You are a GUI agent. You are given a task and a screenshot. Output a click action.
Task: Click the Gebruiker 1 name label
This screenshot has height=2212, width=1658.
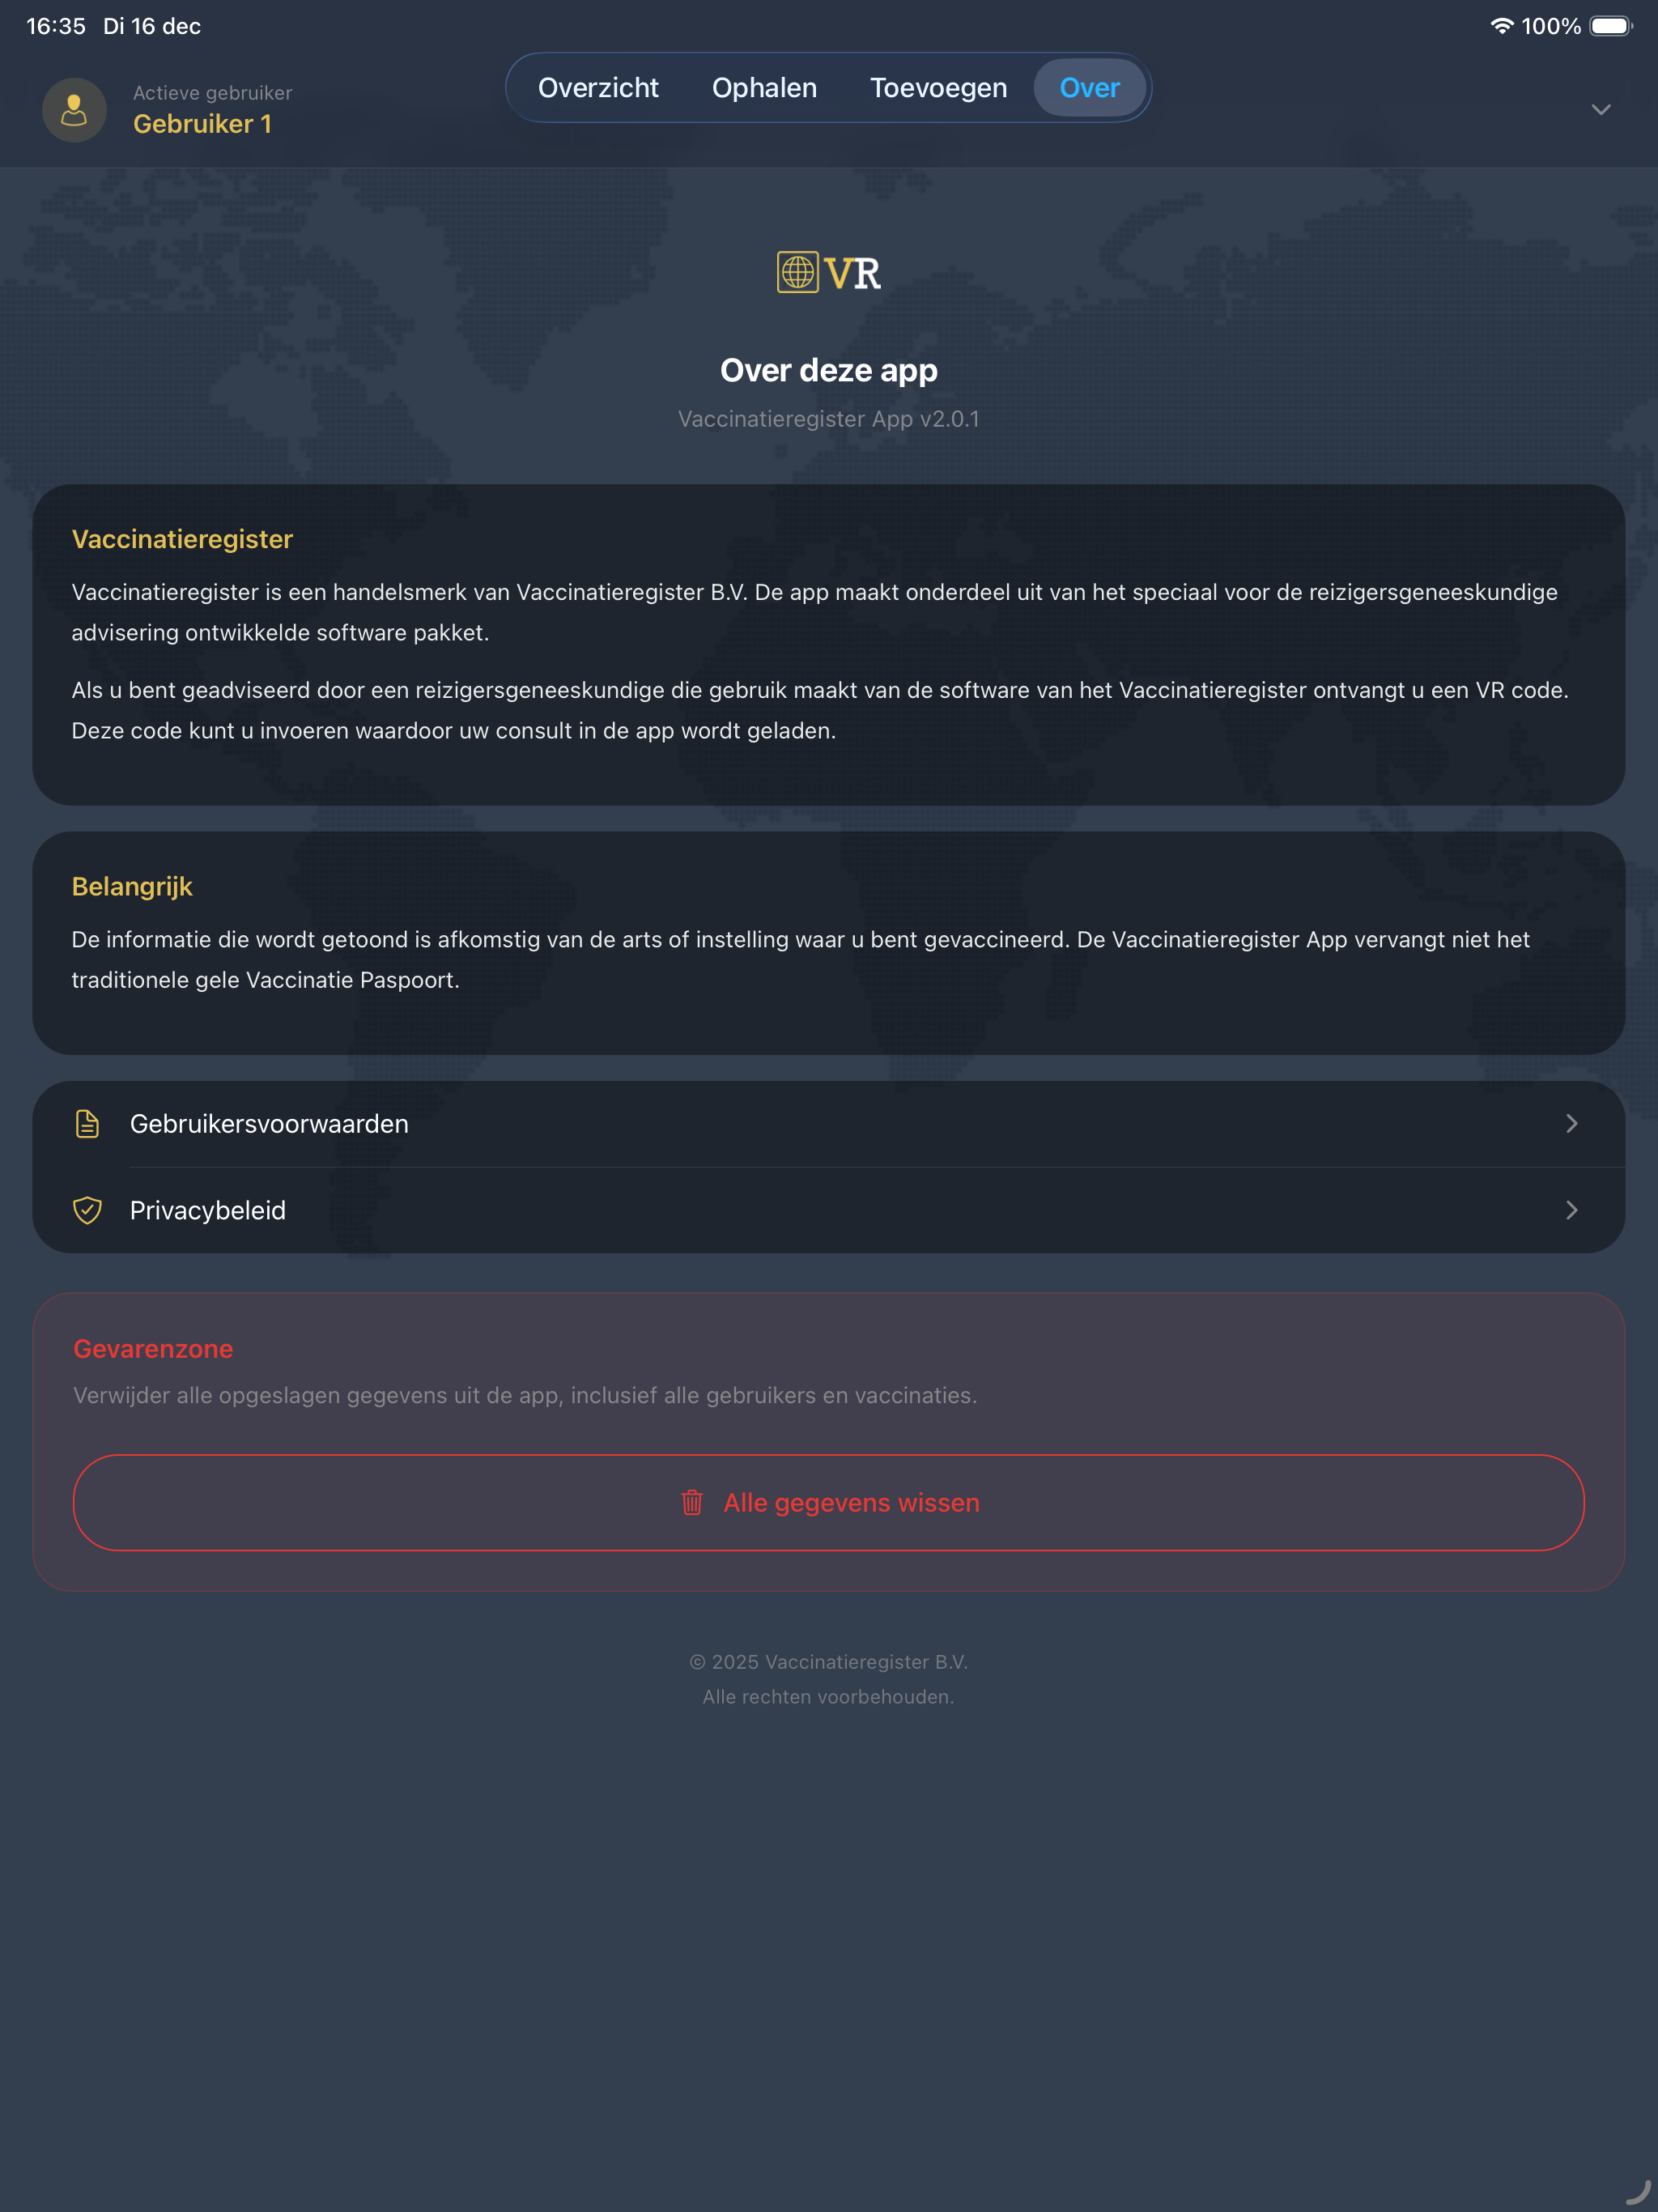[202, 124]
